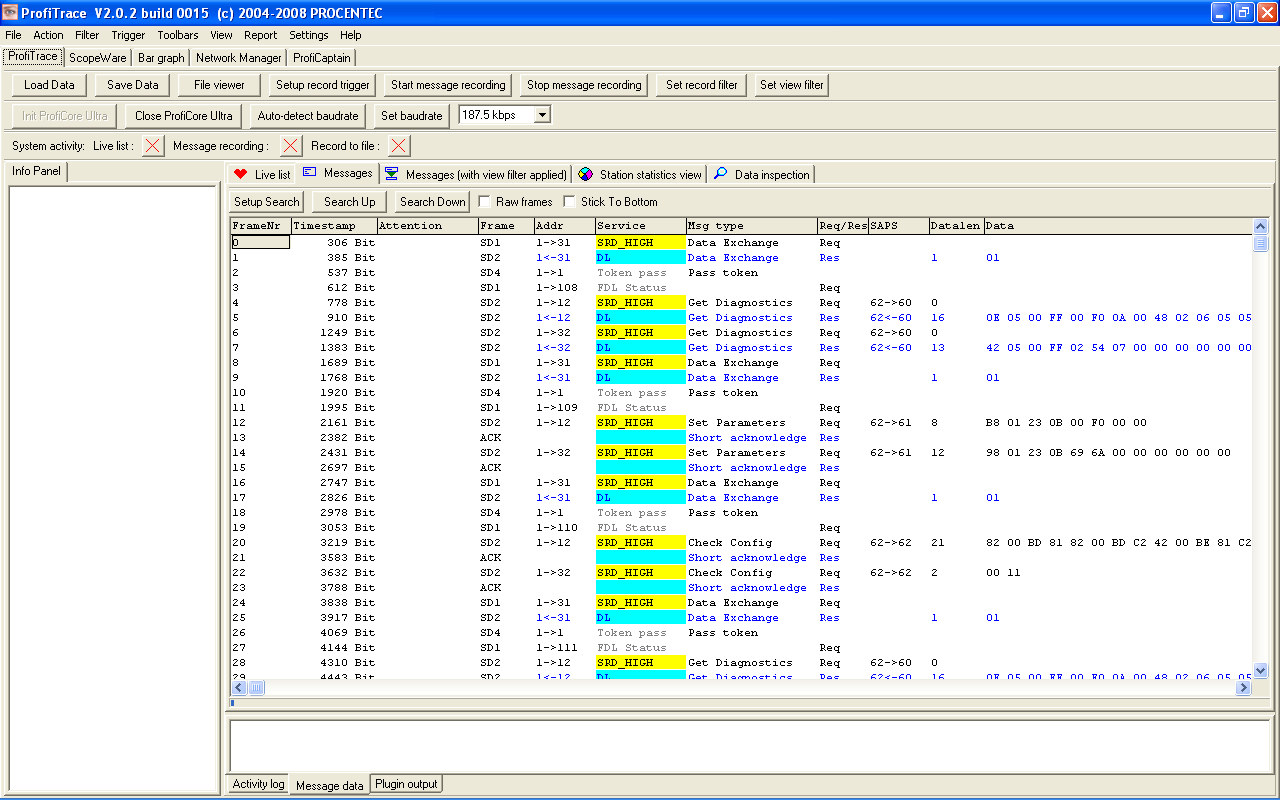Toggle the Live list activity indicator

click(152, 146)
